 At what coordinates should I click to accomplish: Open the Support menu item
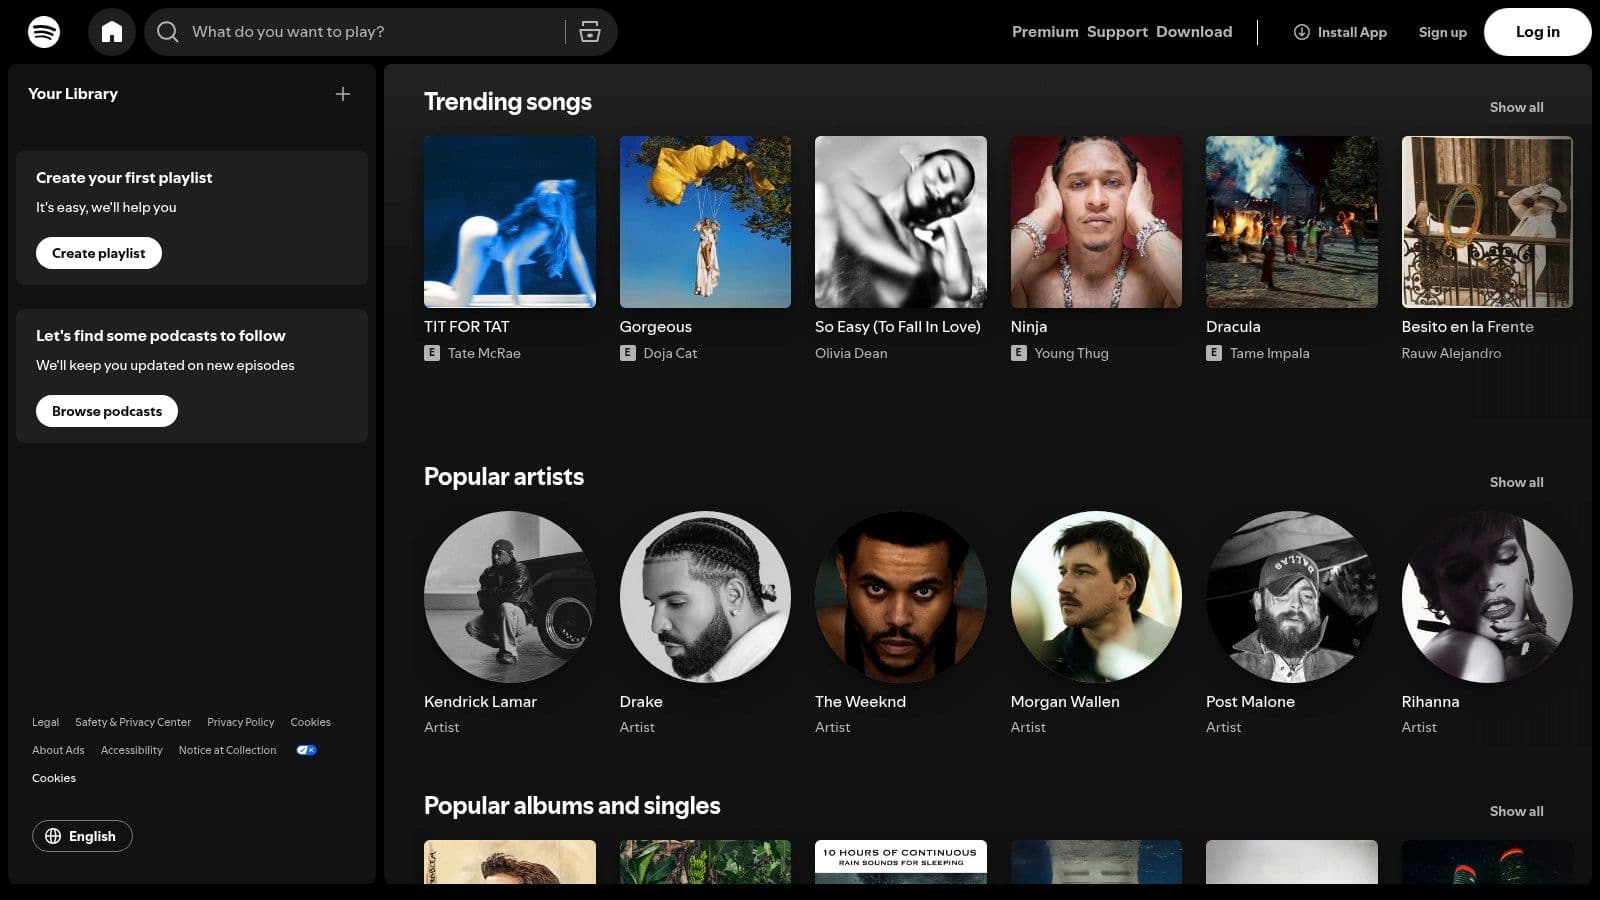[x=1117, y=32]
